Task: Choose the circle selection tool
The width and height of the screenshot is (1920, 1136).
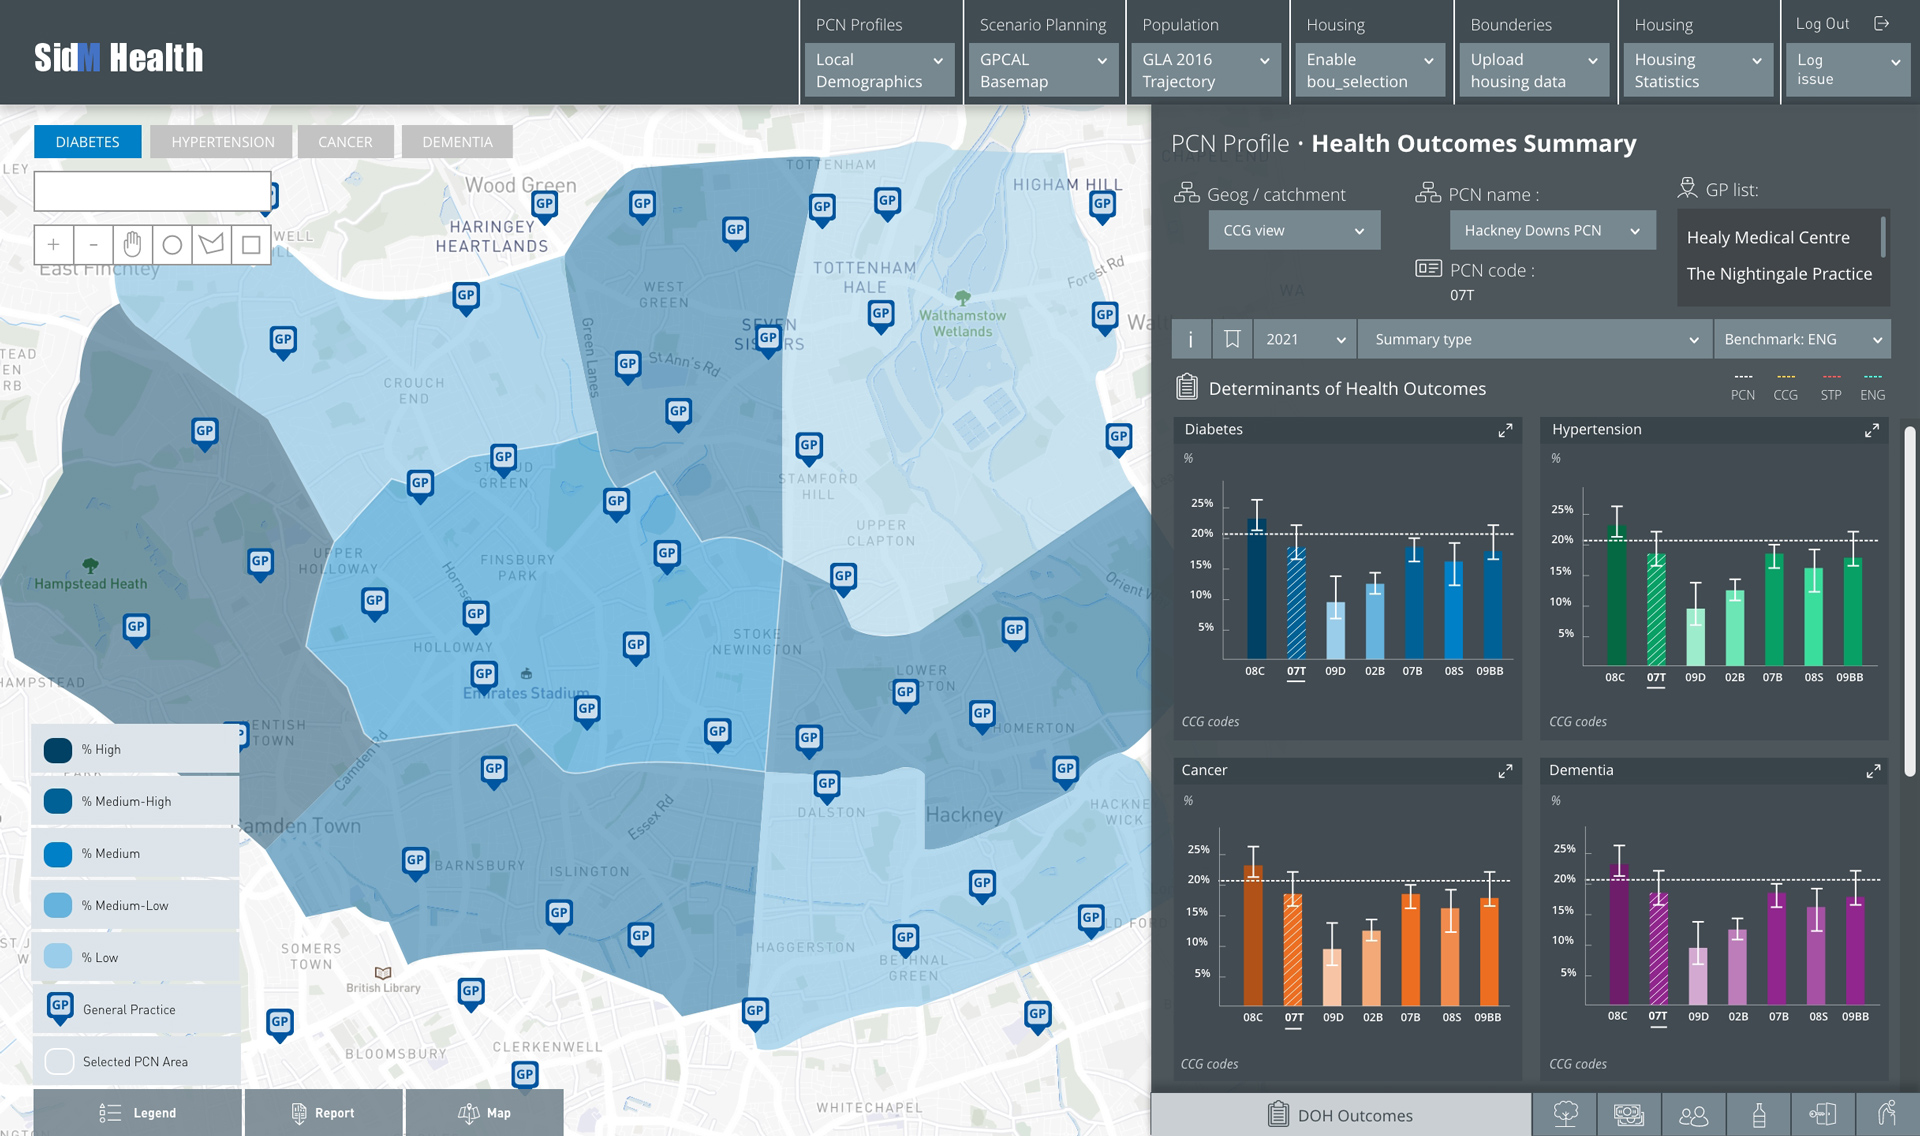Action: click(172, 244)
